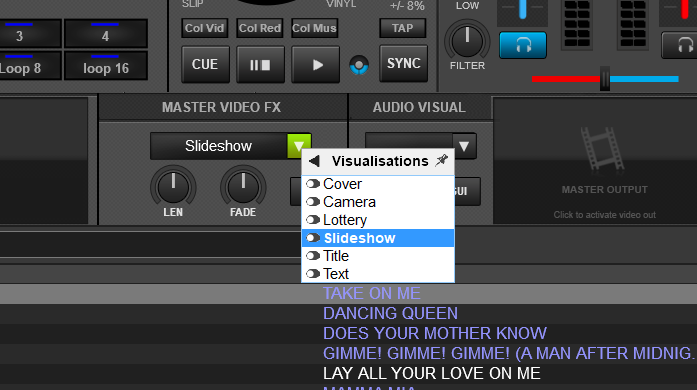This screenshot has height=390, width=697.
Task: Click the TAP tempo button
Action: point(402,28)
